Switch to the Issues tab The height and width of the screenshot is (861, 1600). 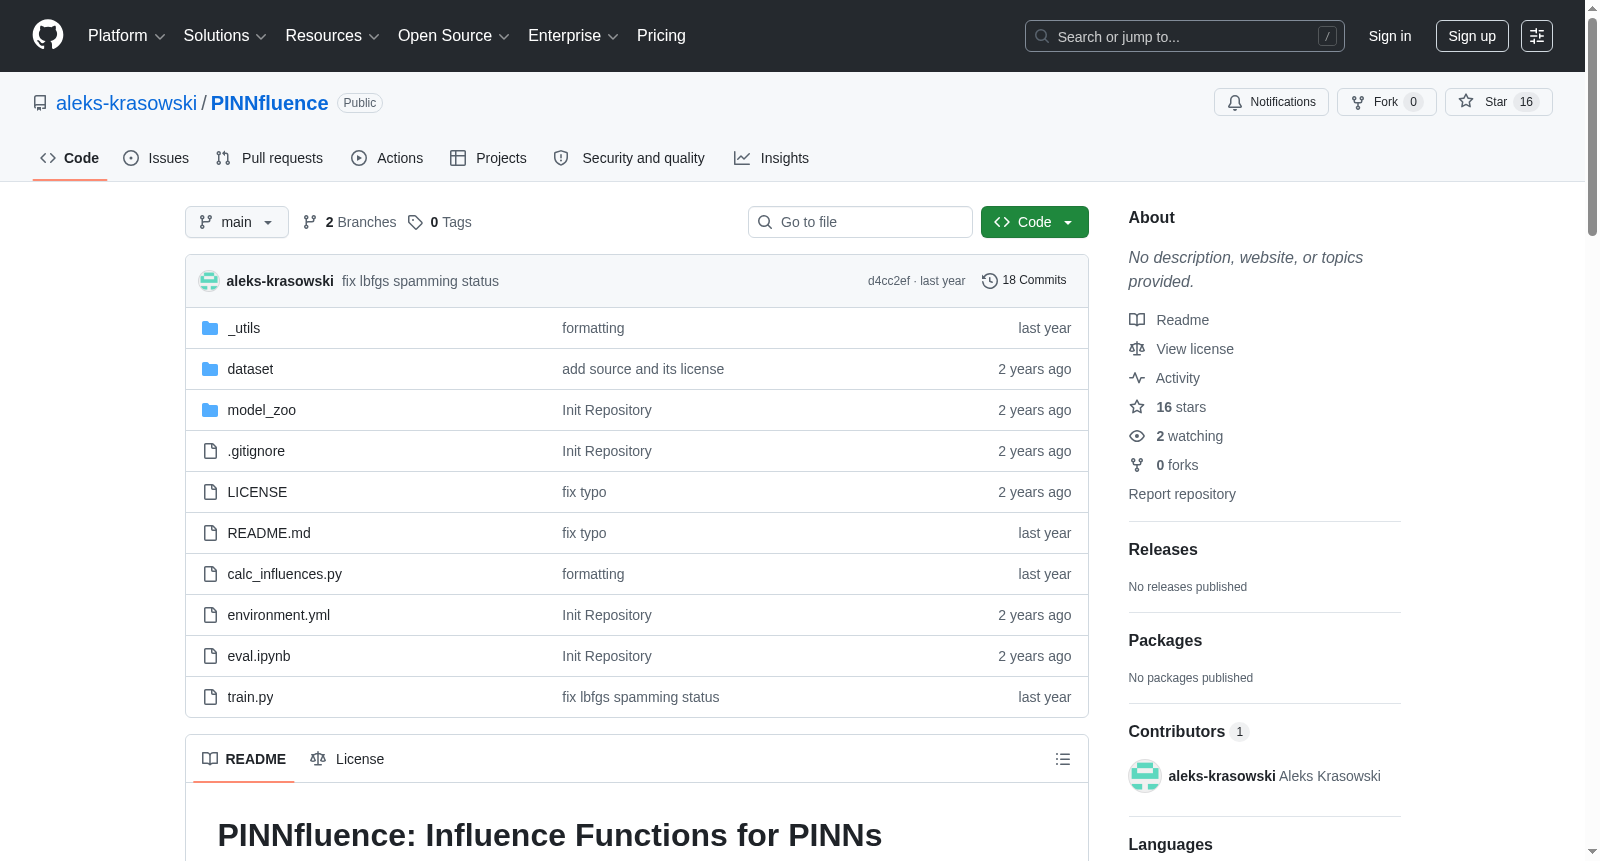point(156,158)
